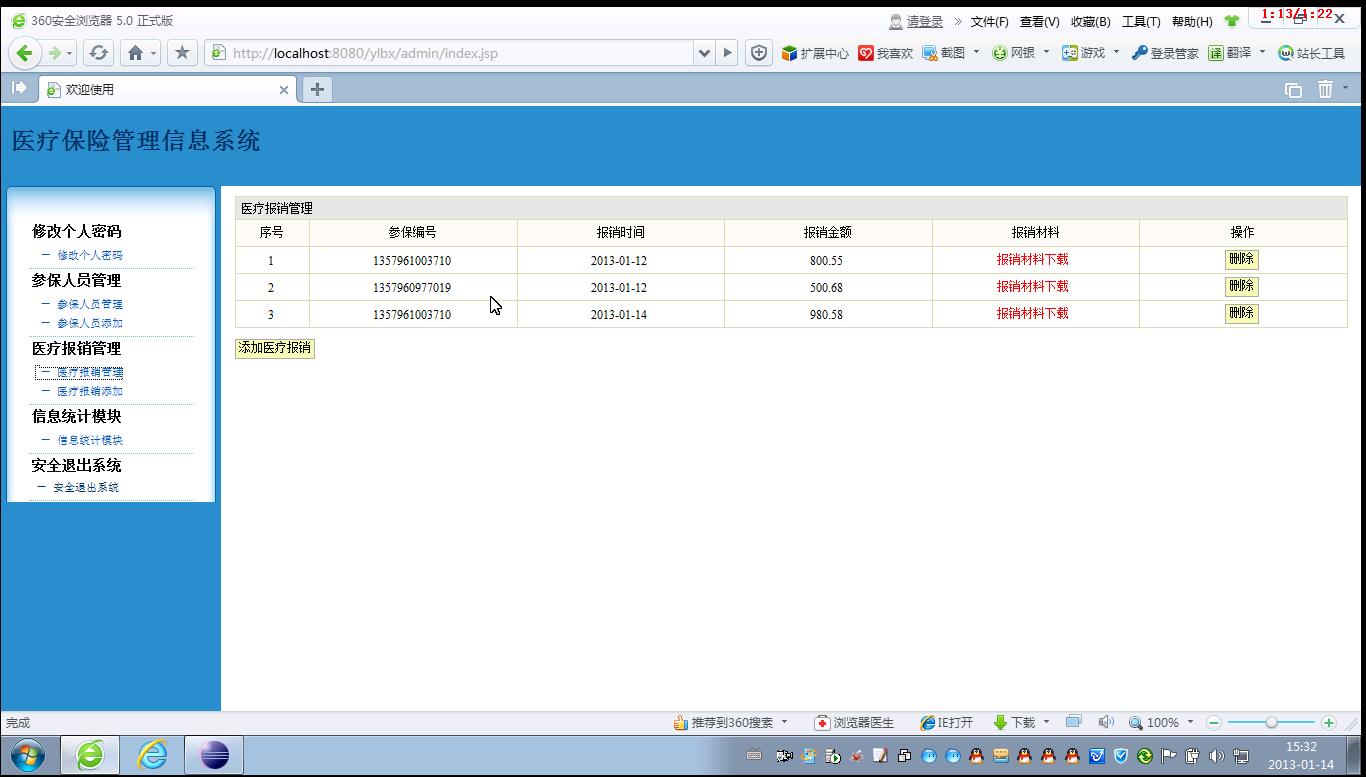The image size is (1366, 777).
Task: Click the 翻译 translate tool
Action: (1230, 53)
